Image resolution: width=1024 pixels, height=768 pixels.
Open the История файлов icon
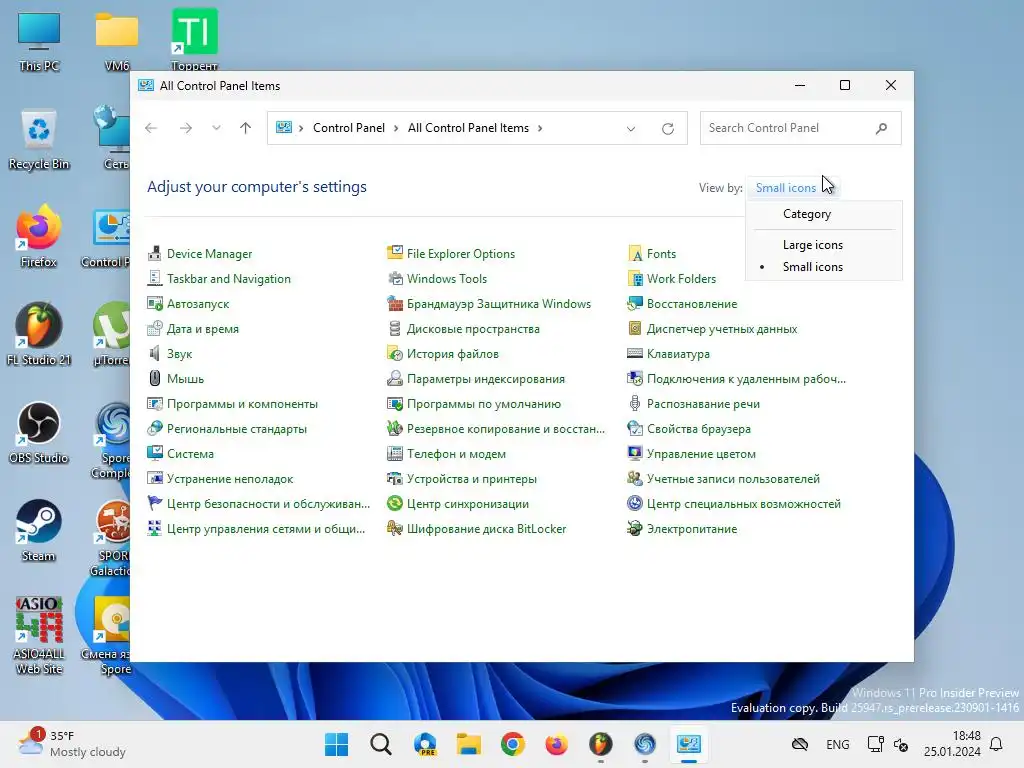click(394, 353)
